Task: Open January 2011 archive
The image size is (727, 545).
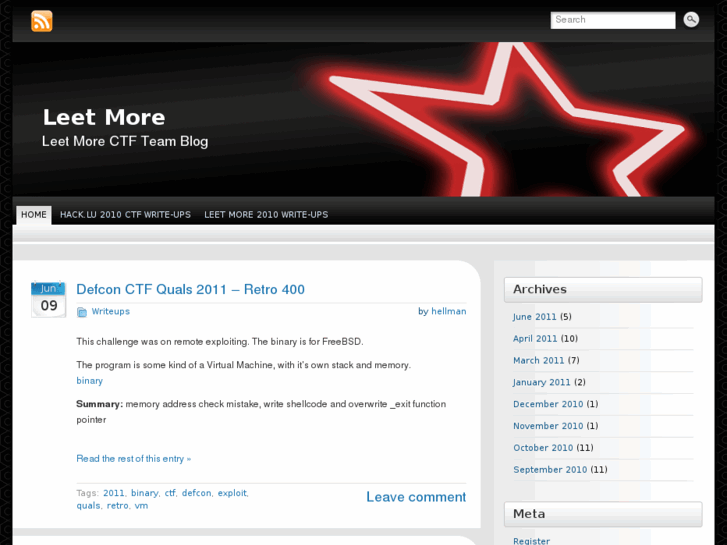Action: click(541, 382)
